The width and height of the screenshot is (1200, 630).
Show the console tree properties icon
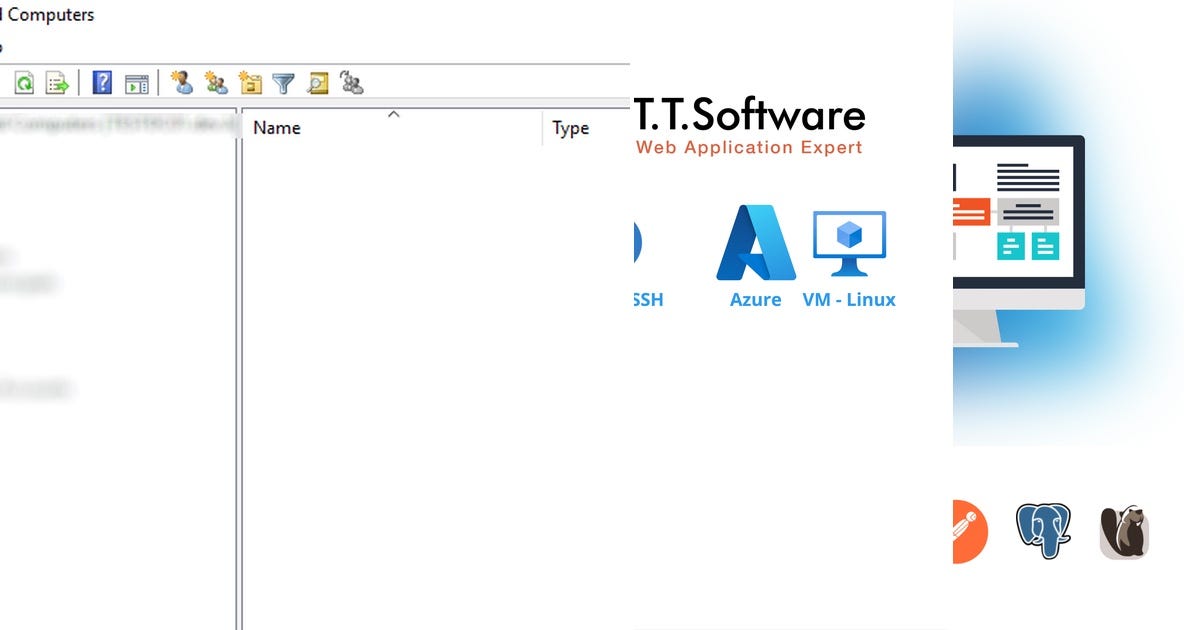click(x=136, y=83)
